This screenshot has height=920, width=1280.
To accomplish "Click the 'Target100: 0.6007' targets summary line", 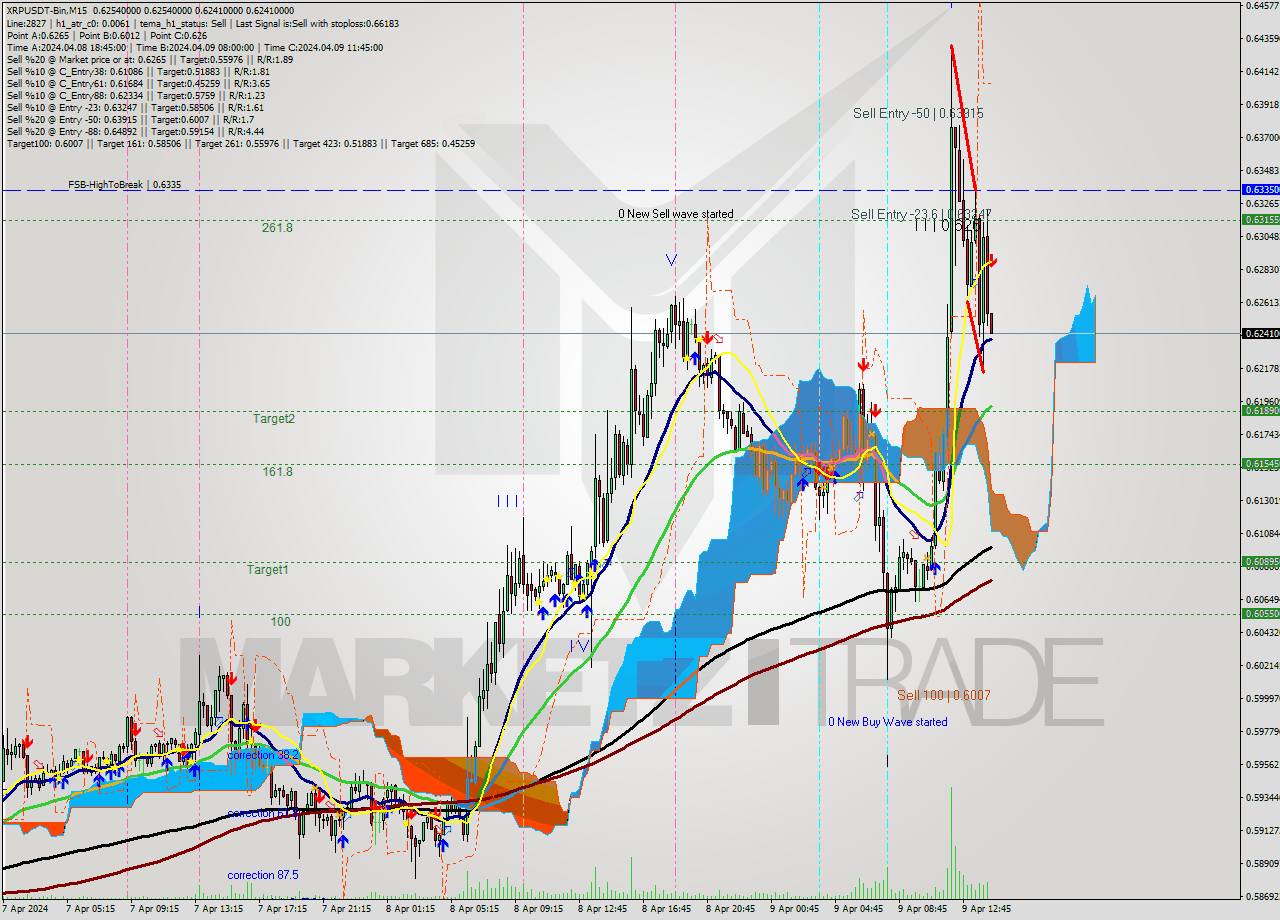I will pyautogui.click(x=241, y=143).
